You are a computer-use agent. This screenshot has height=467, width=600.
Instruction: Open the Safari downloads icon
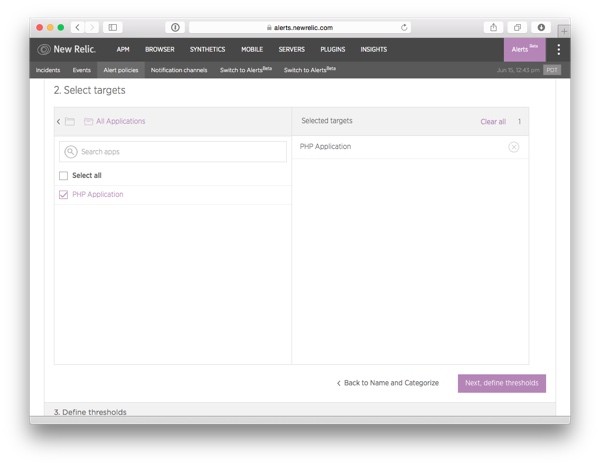click(541, 27)
